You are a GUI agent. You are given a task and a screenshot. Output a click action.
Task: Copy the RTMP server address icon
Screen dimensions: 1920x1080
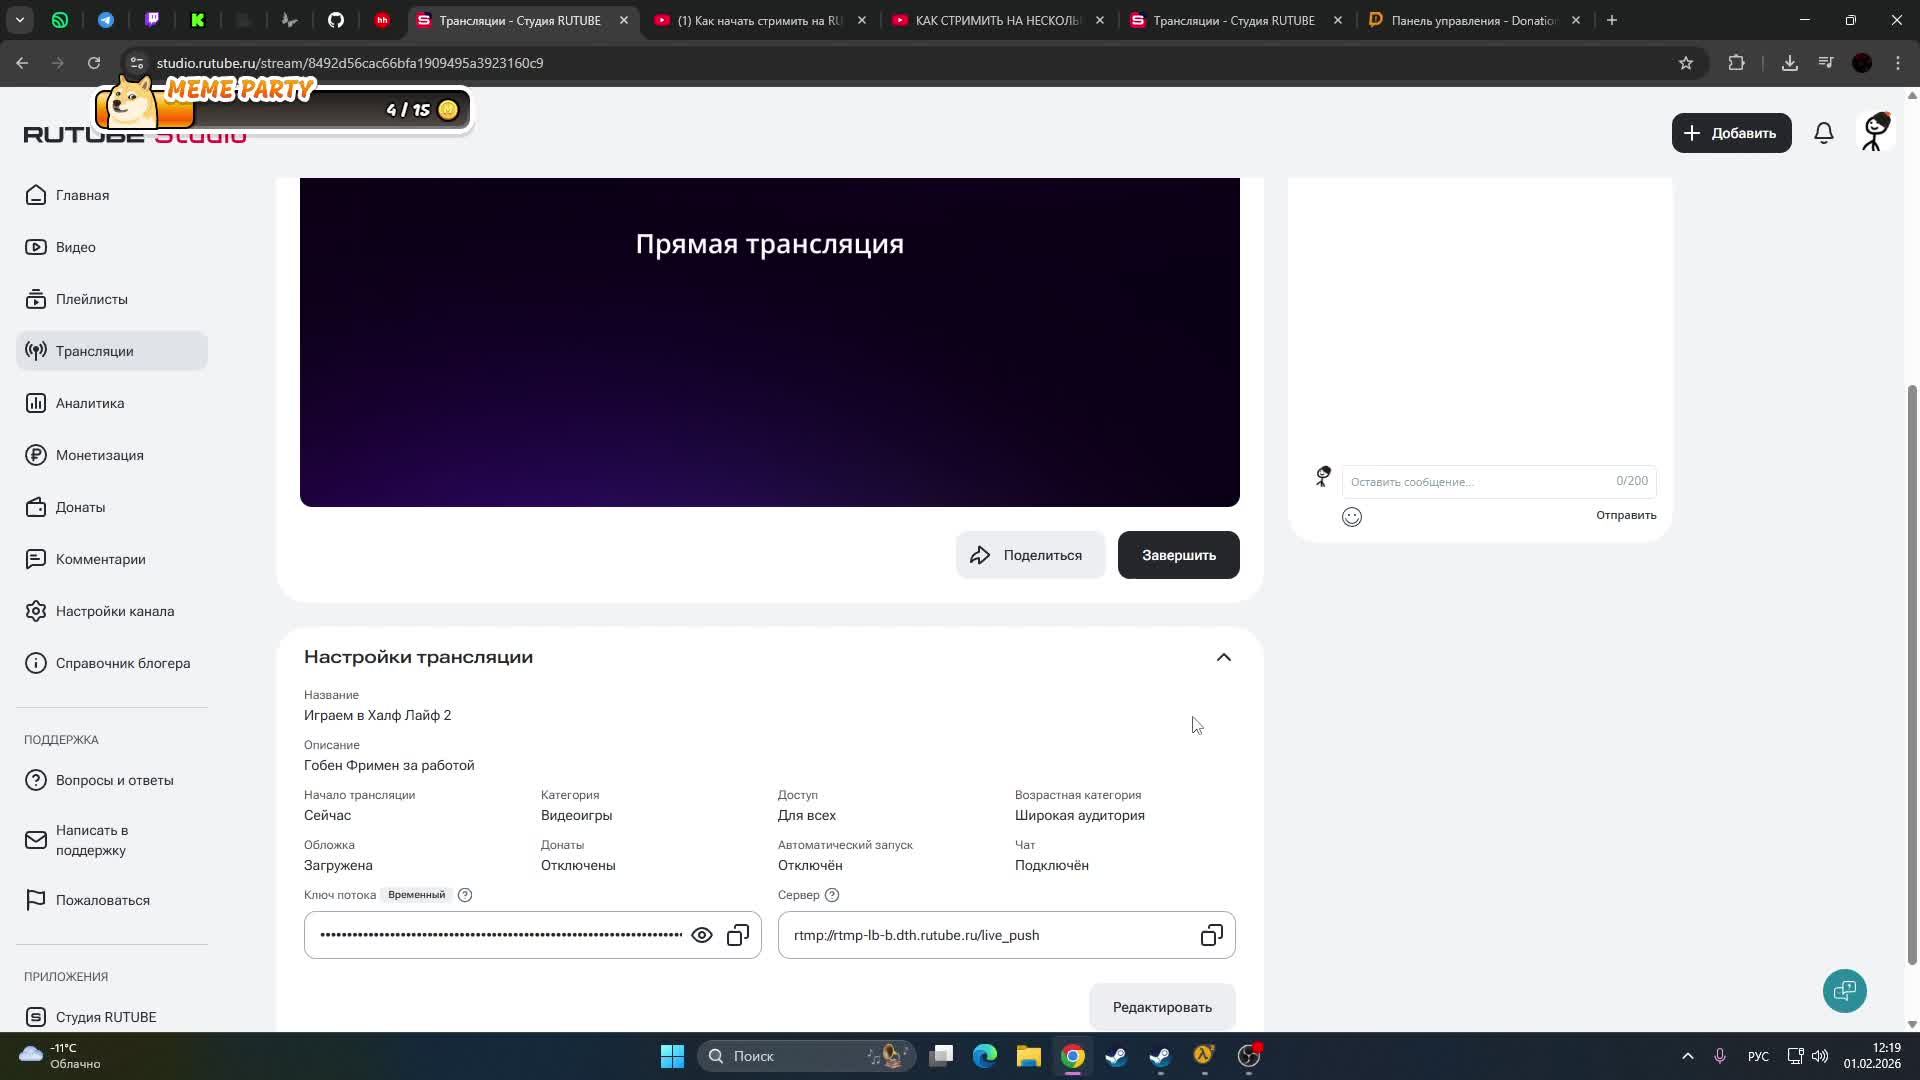click(x=1211, y=934)
